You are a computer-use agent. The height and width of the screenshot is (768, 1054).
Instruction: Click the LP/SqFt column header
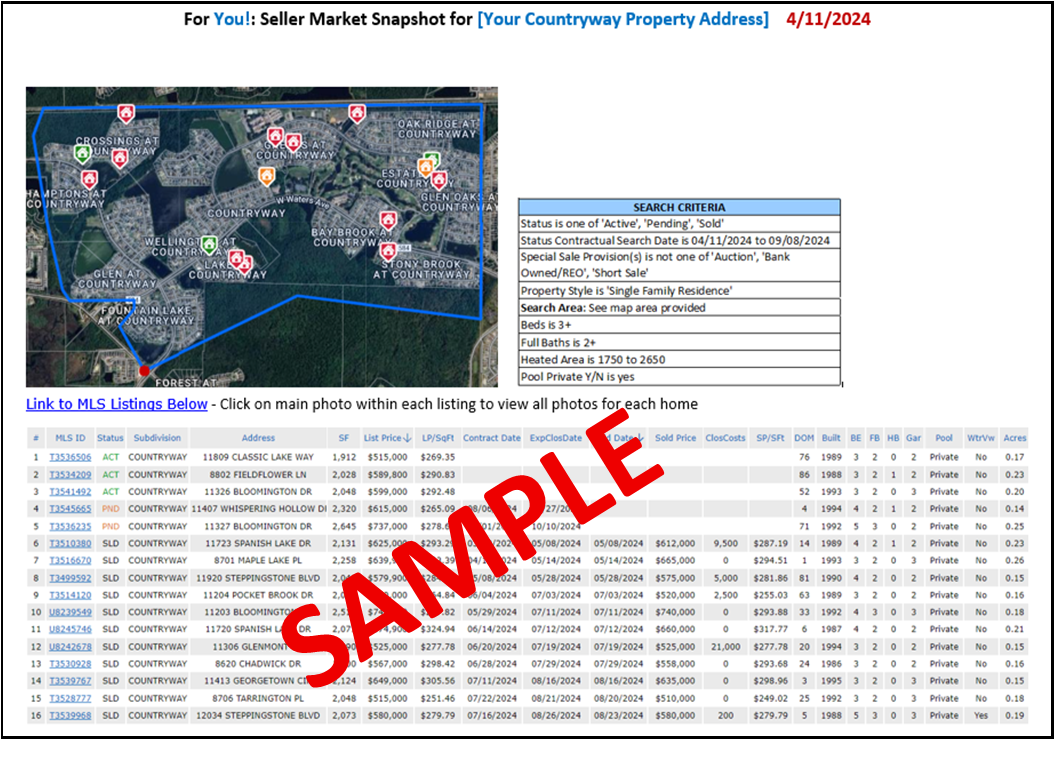pyautogui.click(x=438, y=438)
